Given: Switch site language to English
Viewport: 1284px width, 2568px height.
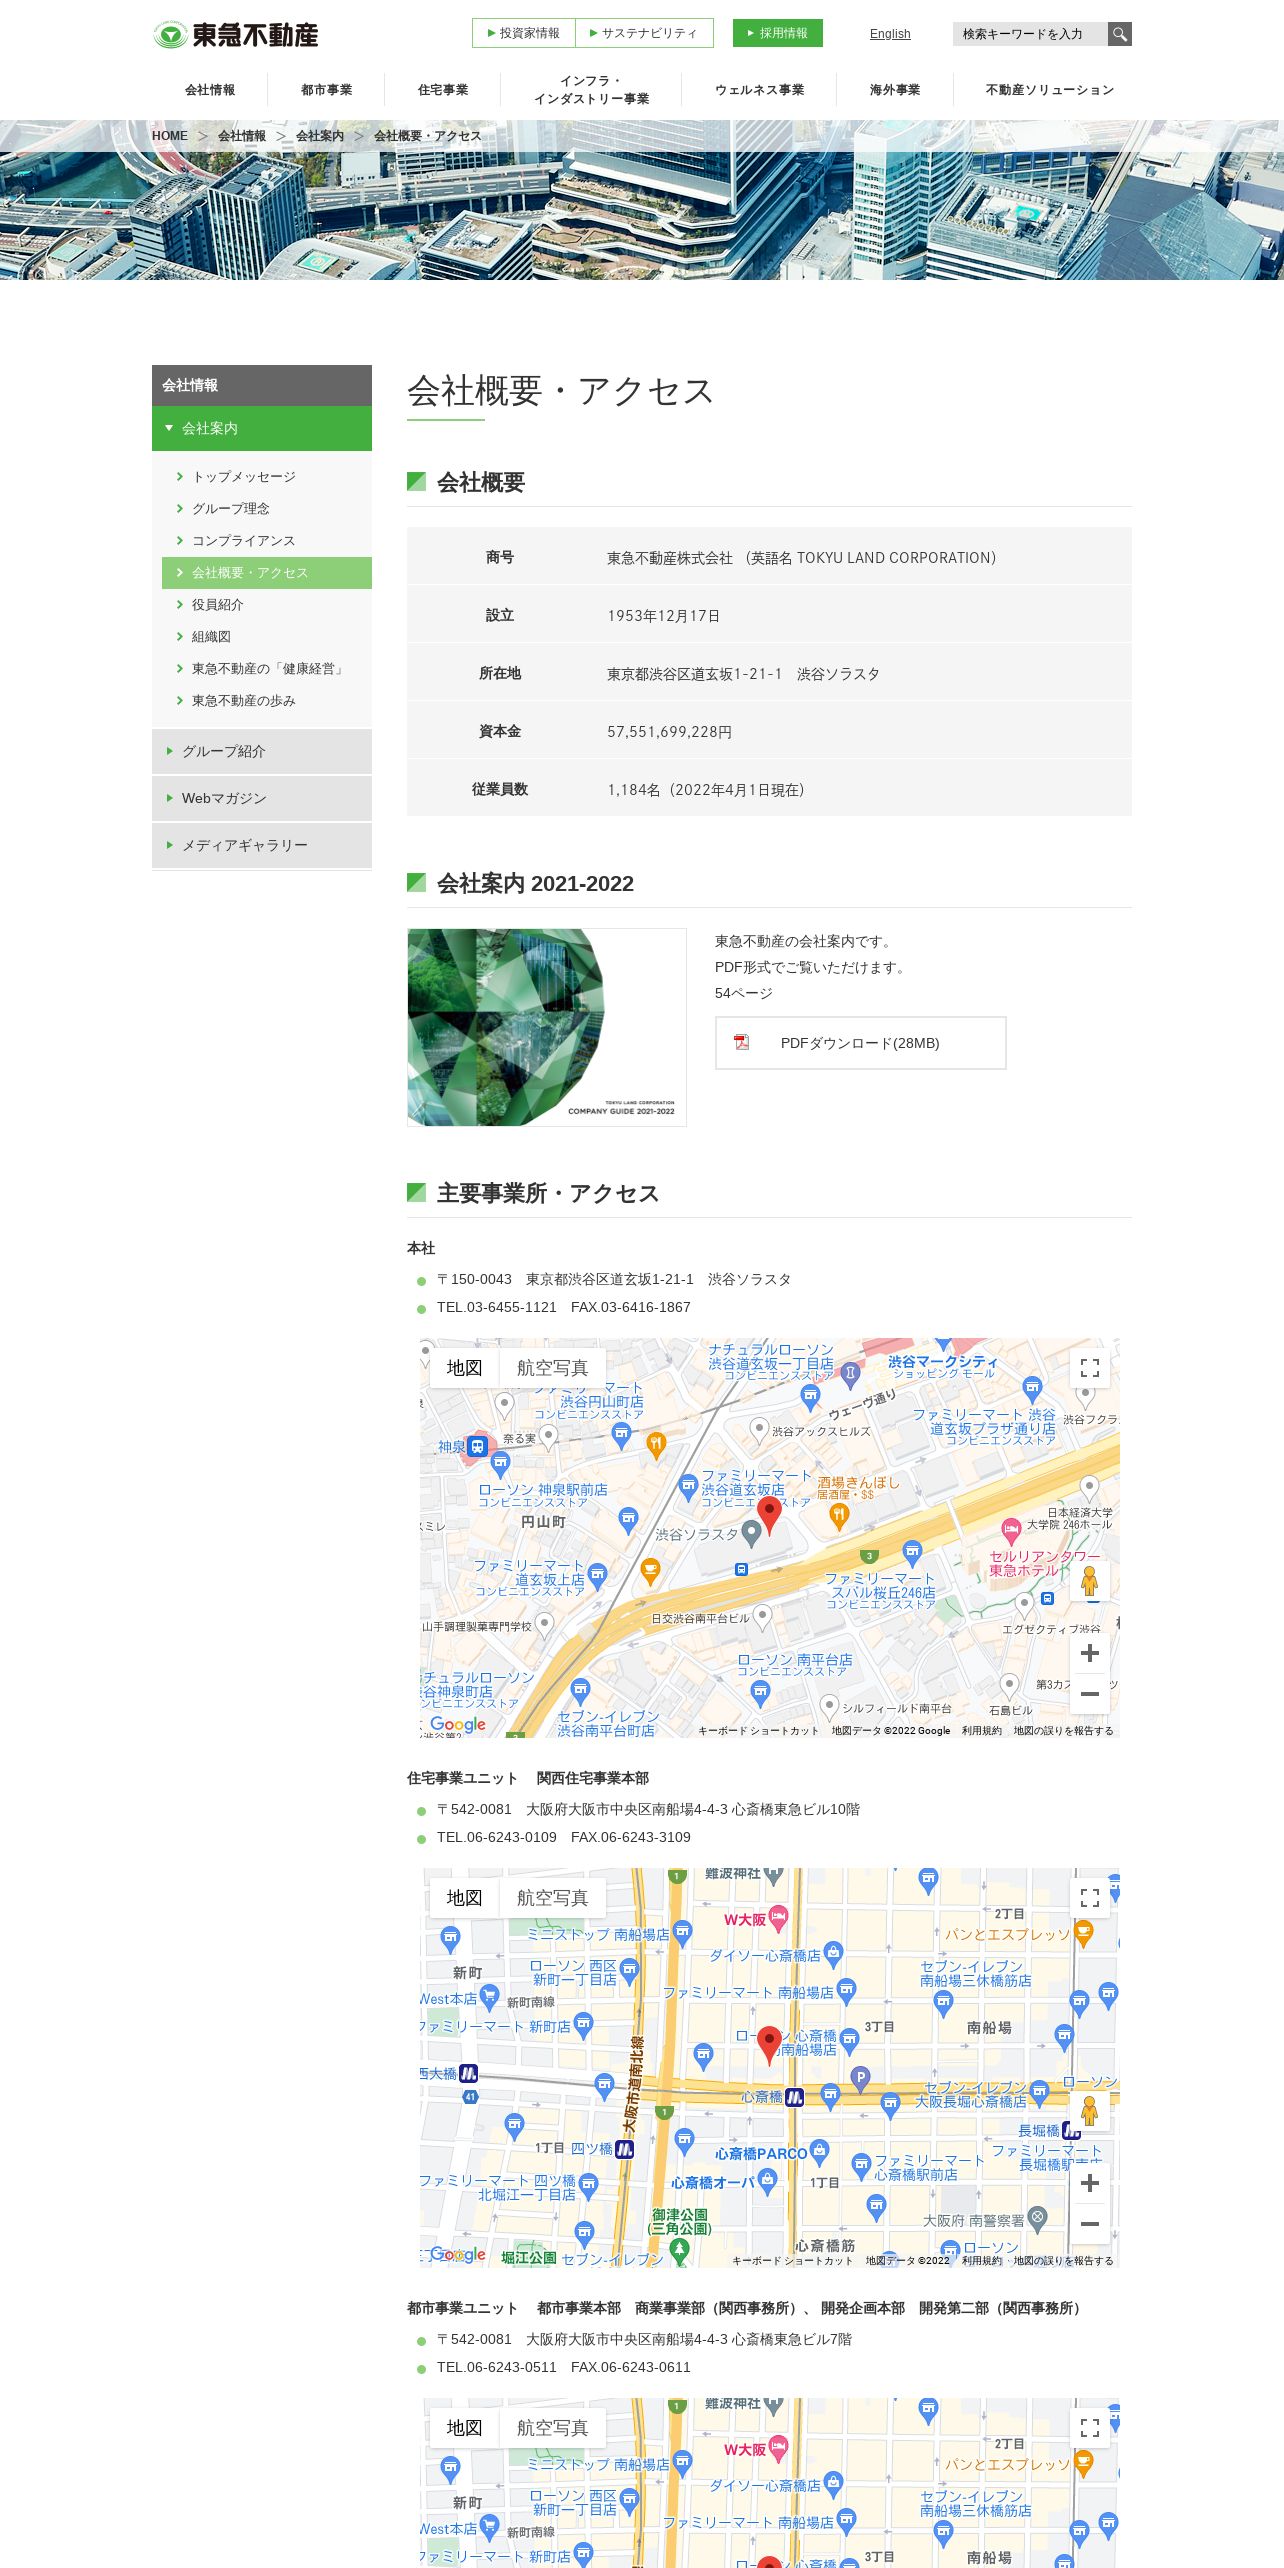Looking at the screenshot, I should pos(890,34).
